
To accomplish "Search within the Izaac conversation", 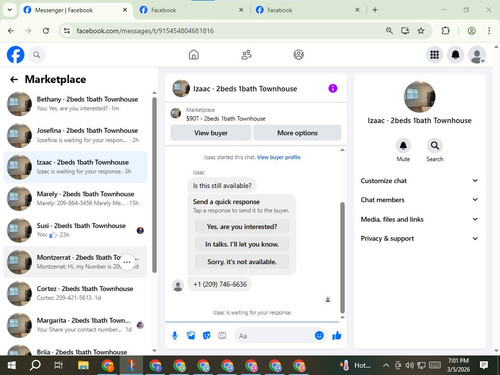I will click(x=435, y=146).
